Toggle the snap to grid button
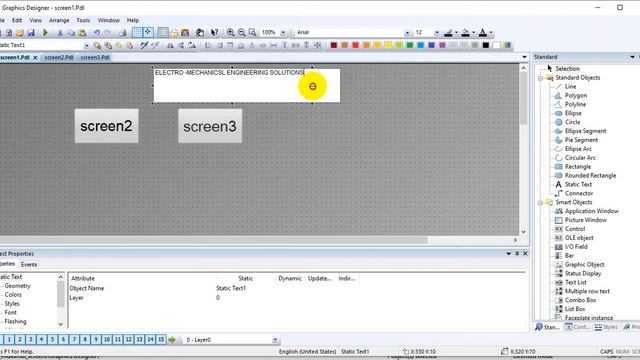 [148, 33]
